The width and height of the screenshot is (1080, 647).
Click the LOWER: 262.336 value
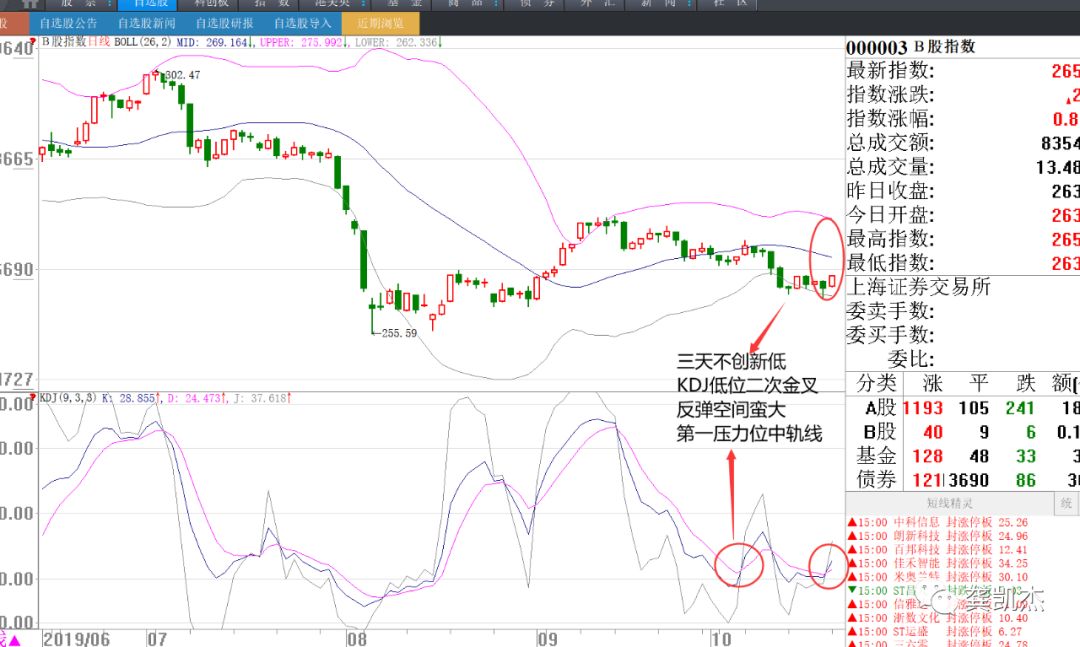coord(397,42)
